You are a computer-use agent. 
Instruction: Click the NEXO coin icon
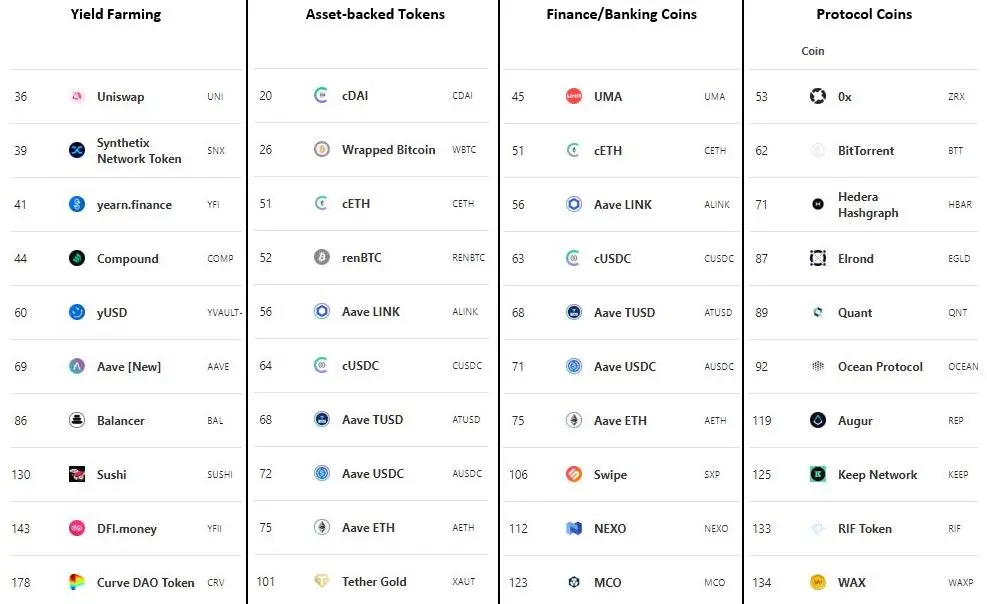click(573, 528)
